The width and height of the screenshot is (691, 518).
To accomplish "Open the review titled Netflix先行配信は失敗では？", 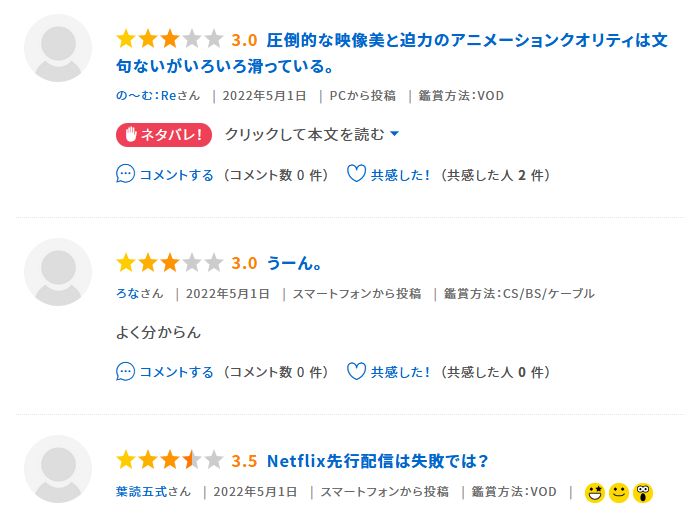I will [377, 461].
